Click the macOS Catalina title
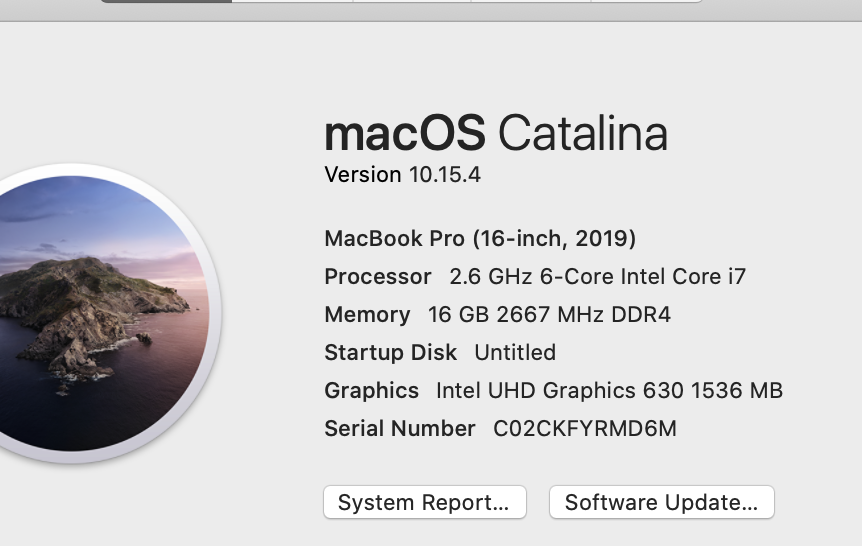This screenshot has height=546, width=862. (496, 133)
